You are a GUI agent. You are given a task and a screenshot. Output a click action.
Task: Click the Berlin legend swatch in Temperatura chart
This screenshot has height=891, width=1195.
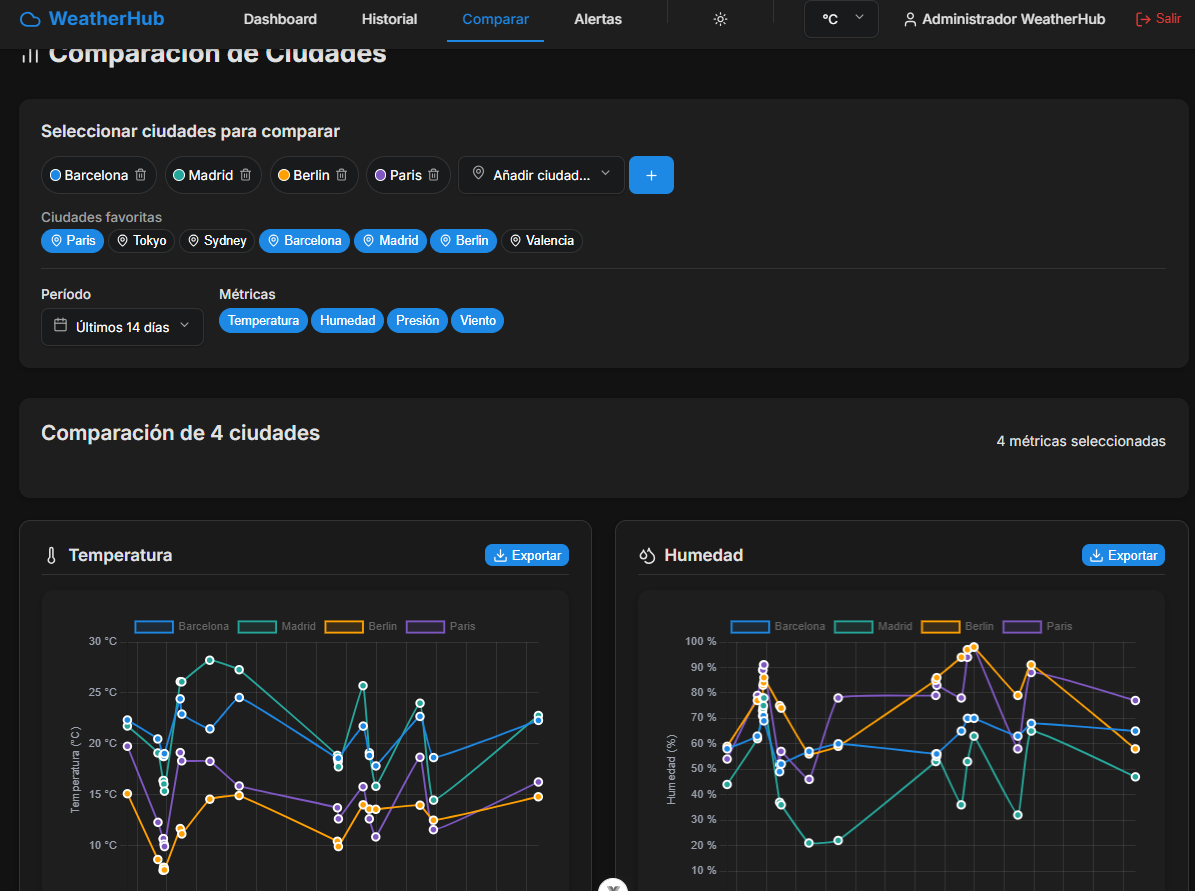click(344, 626)
